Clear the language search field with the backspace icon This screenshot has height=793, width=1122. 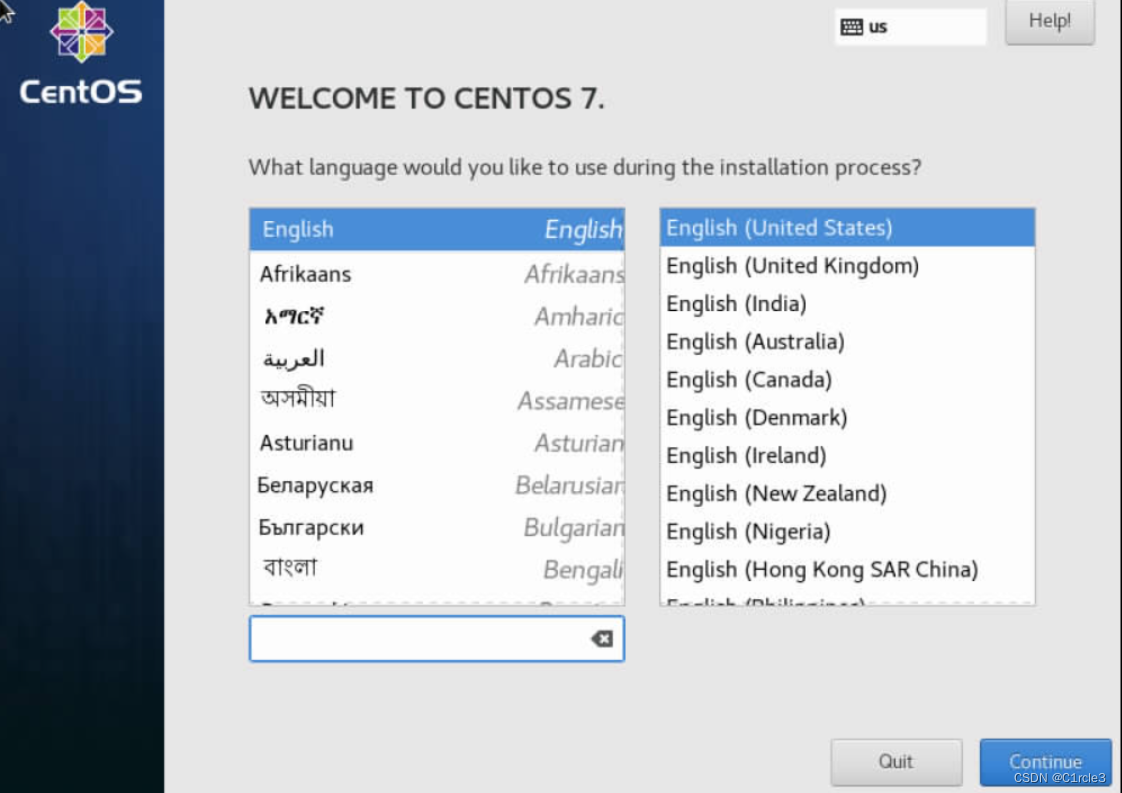click(x=602, y=638)
